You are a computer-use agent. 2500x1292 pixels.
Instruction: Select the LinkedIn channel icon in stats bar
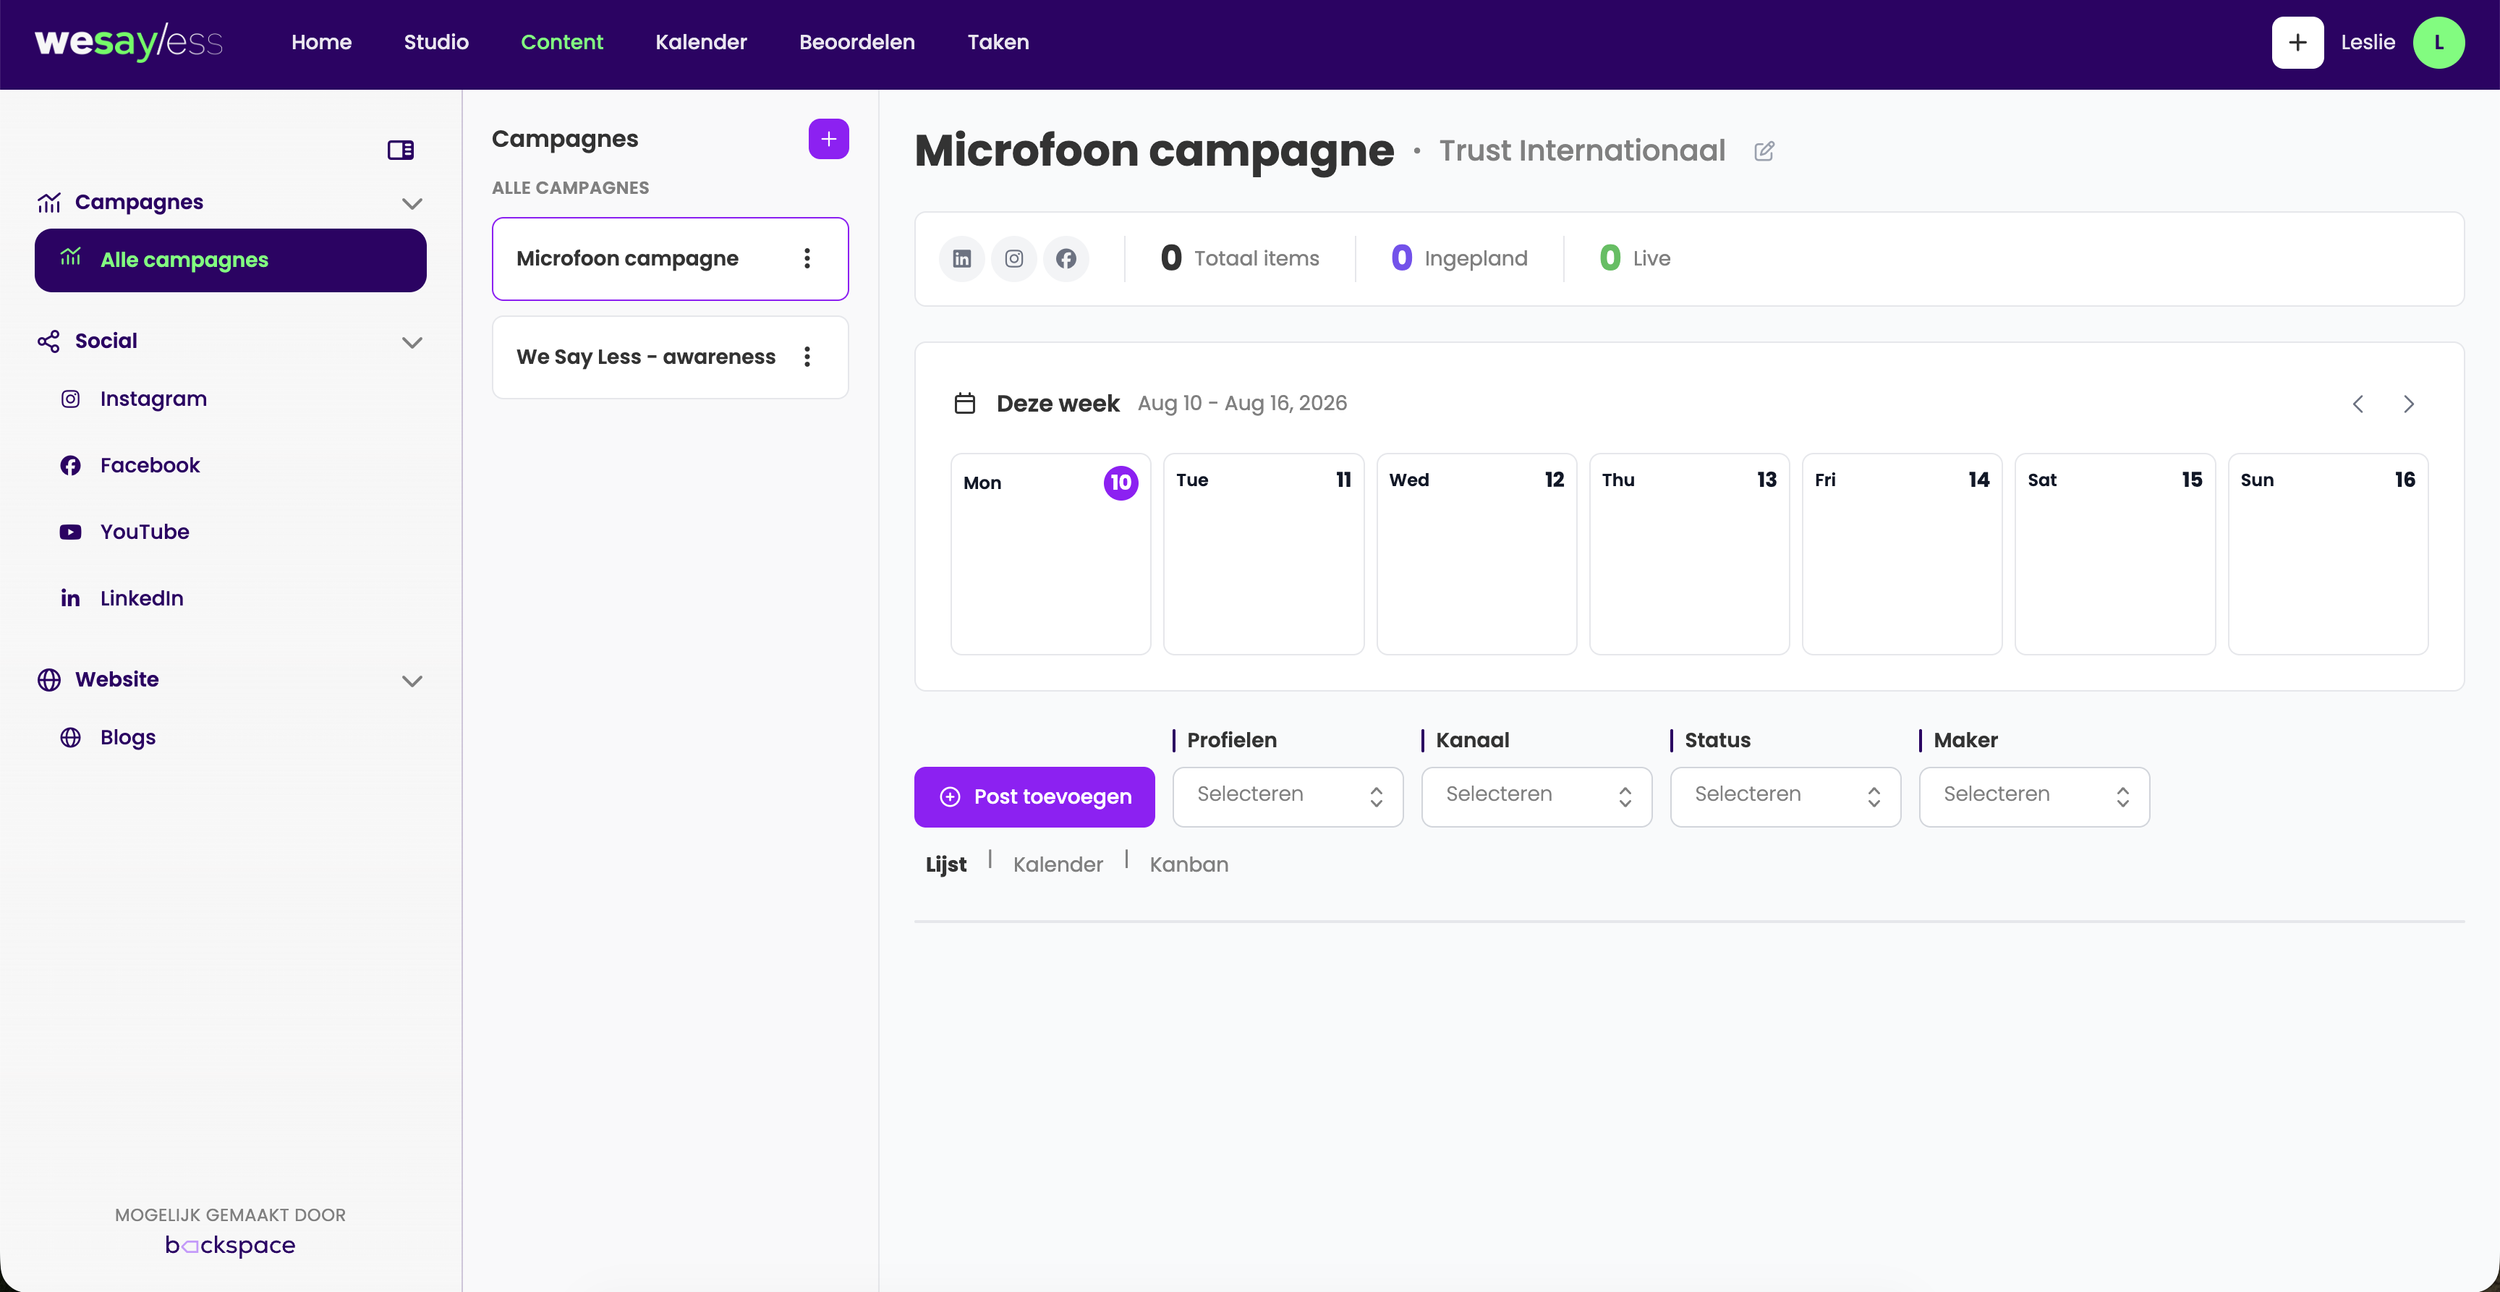(961, 259)
